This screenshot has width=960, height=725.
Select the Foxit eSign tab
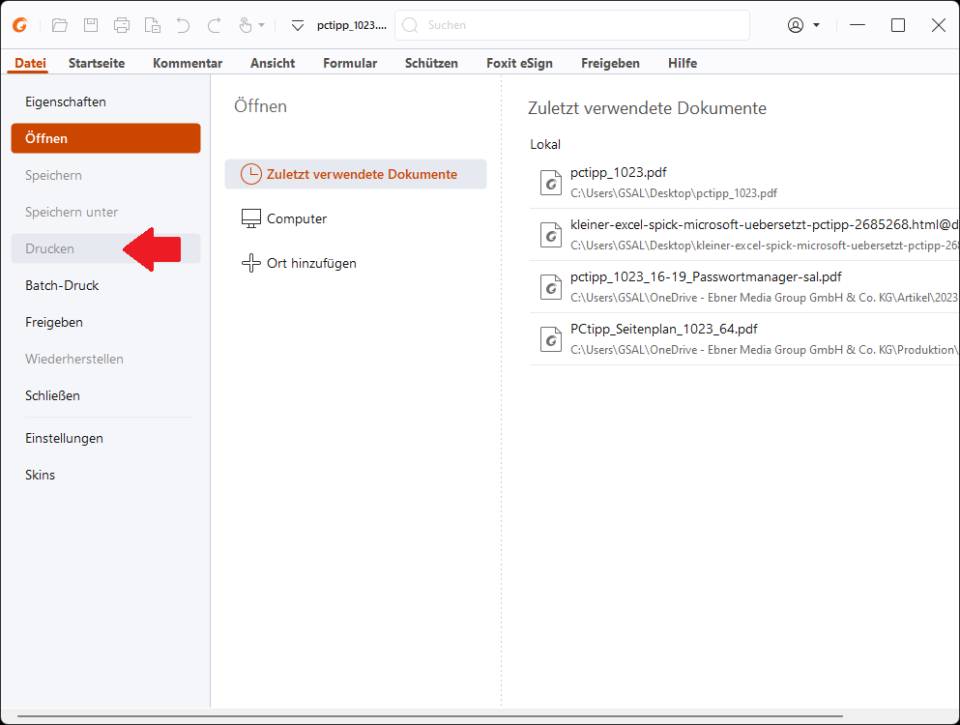click(x=519, y=63)
